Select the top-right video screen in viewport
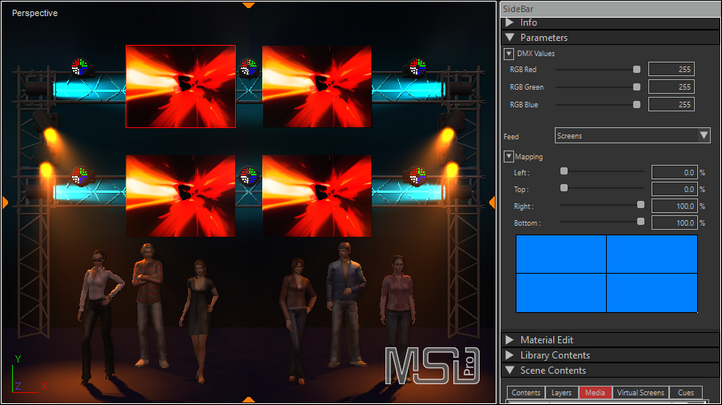The image size is (722, 405). 317,87
